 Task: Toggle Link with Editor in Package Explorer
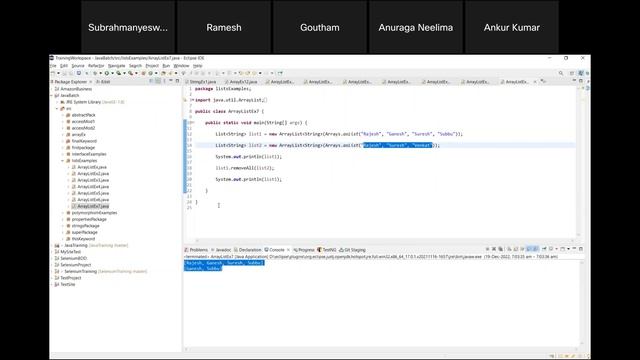tap(158, 81)
